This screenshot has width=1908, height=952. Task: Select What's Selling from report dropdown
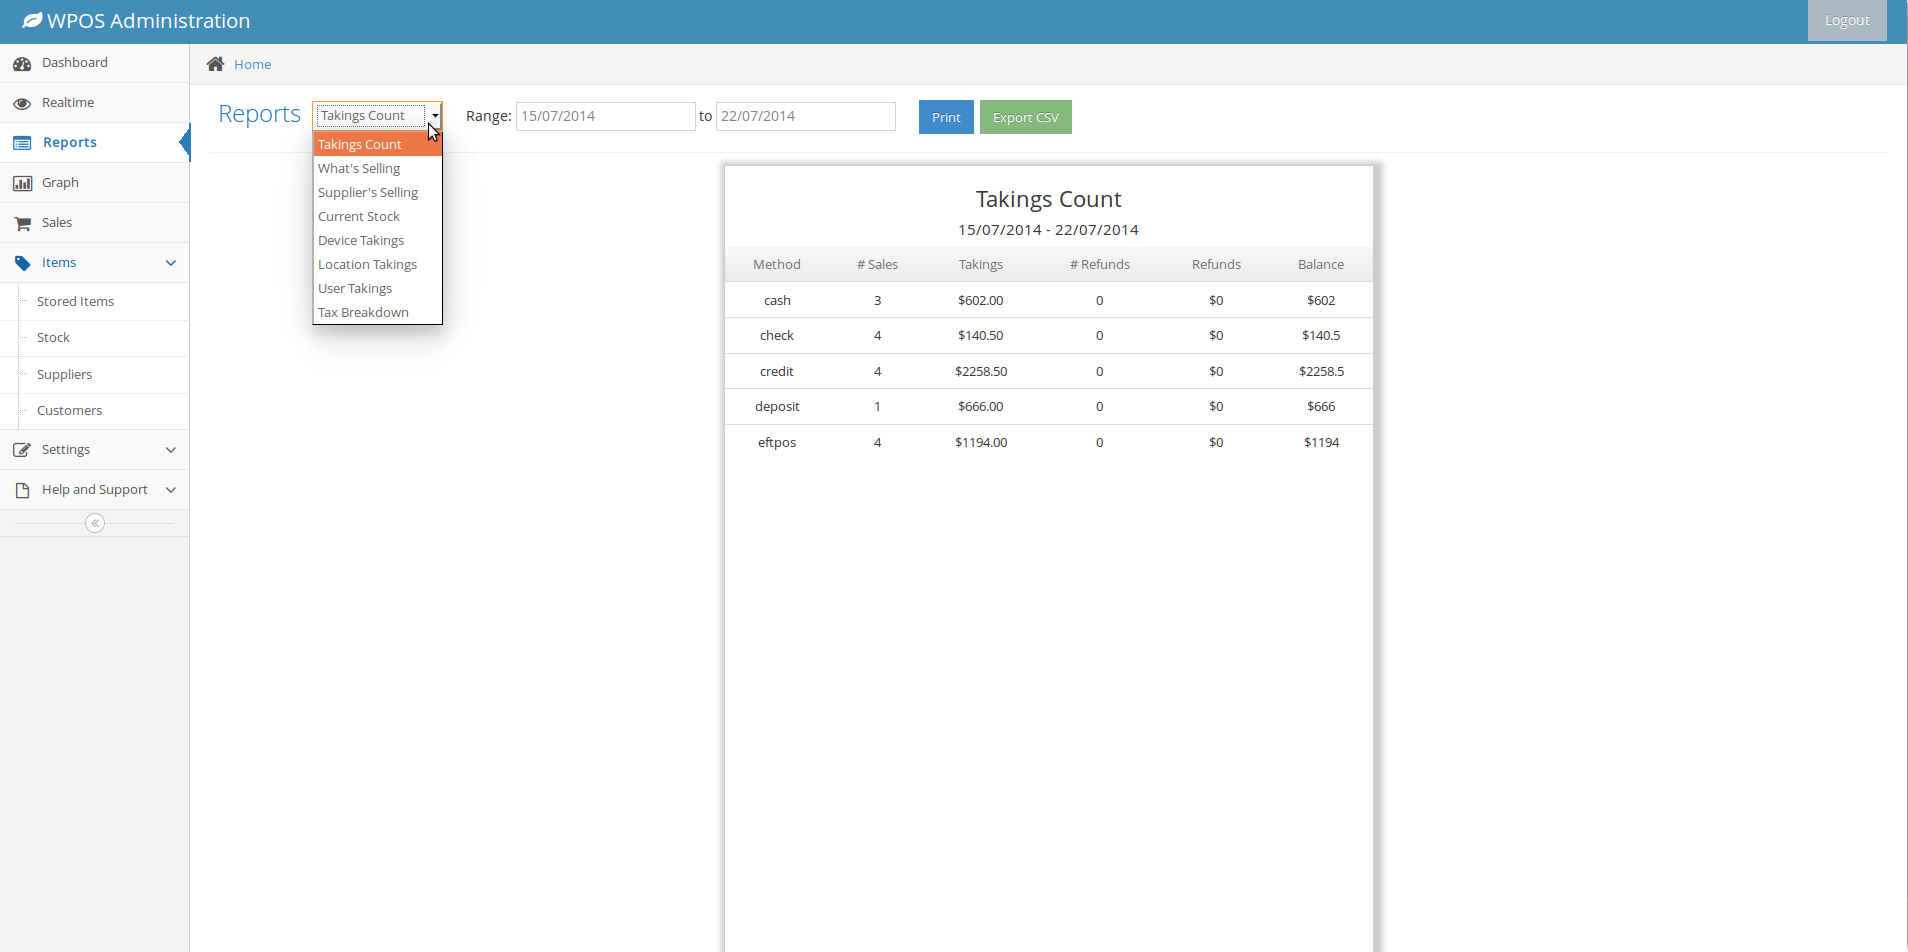(x=359, y=169)
